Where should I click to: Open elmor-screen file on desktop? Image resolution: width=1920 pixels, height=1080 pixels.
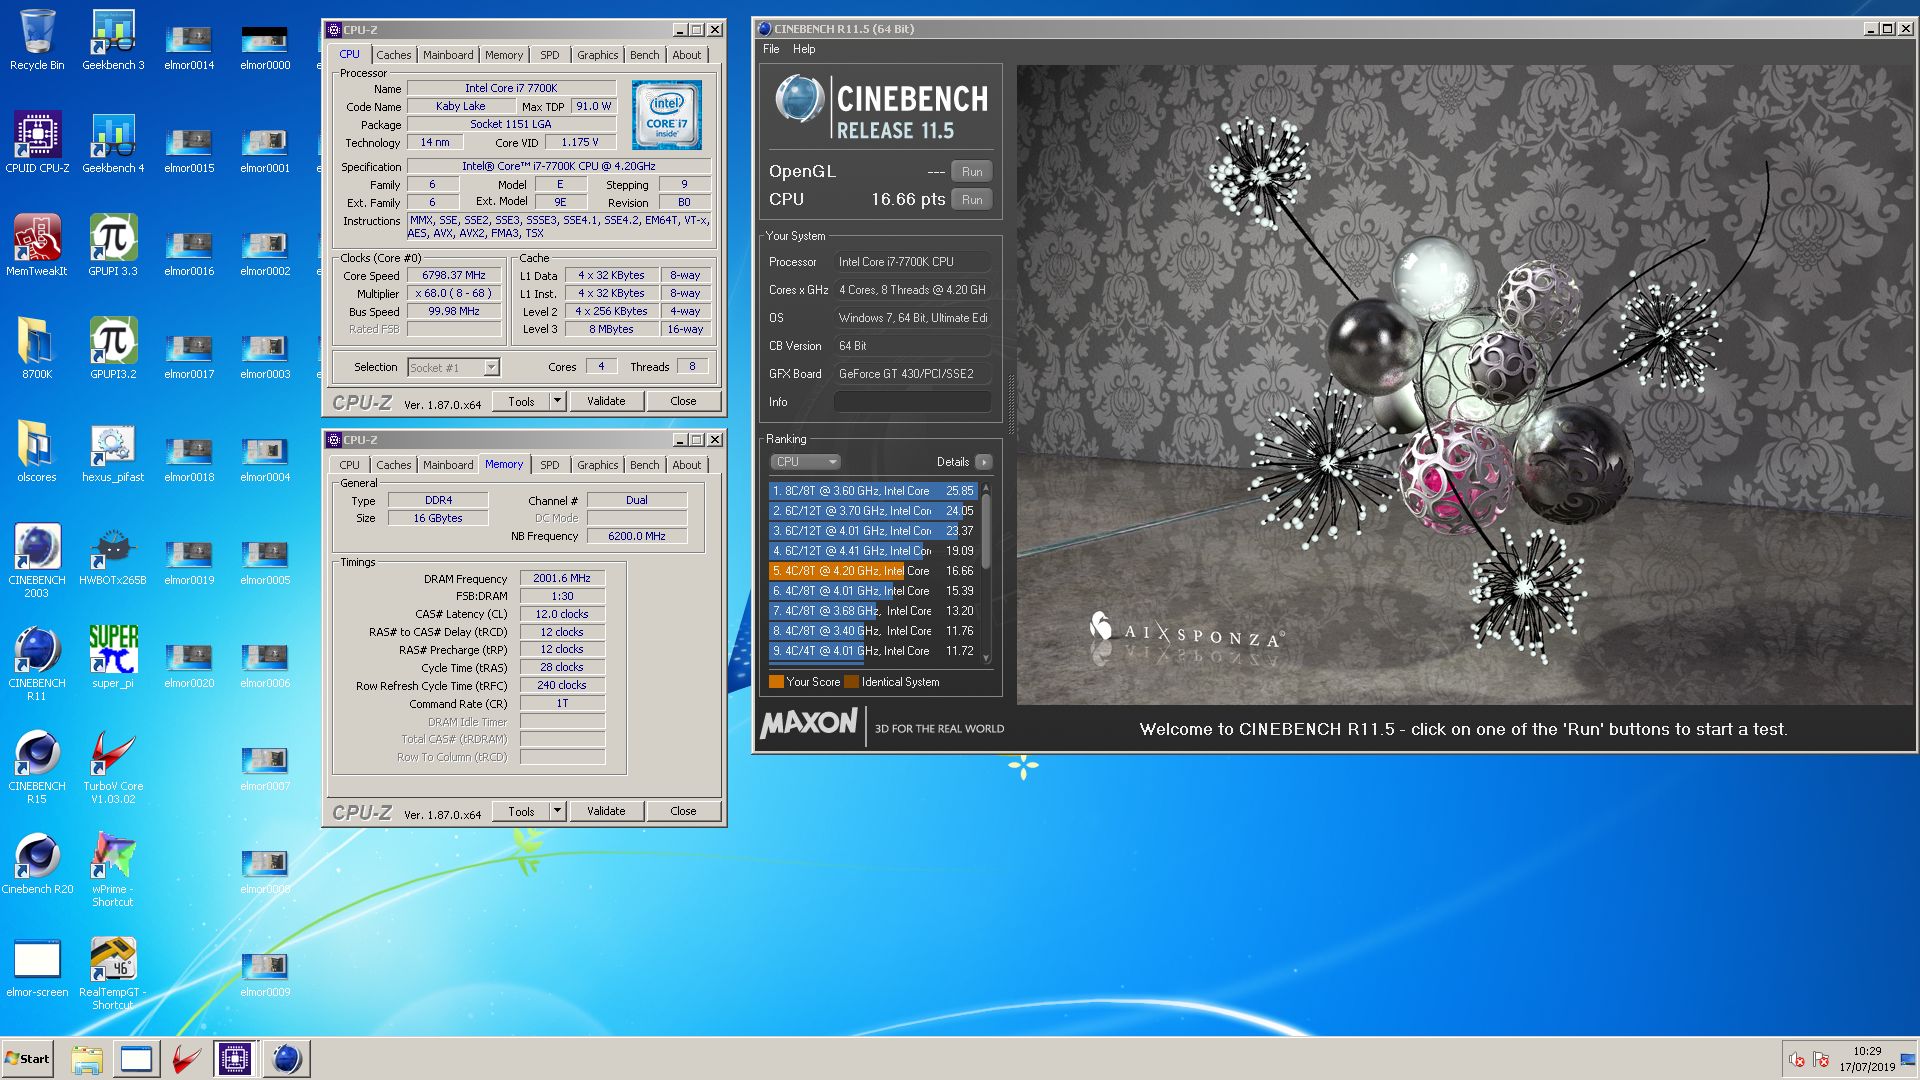[x=37, y=967]
